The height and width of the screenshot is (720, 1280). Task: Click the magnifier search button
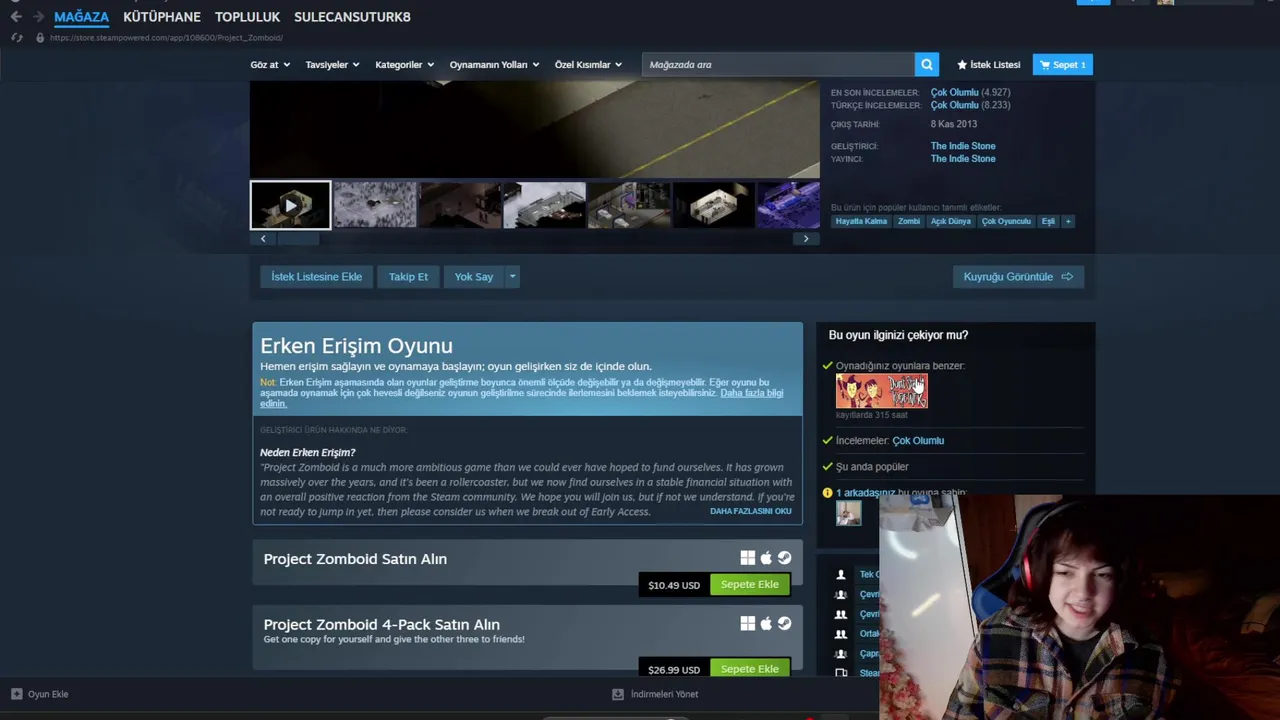coord(927,65)
